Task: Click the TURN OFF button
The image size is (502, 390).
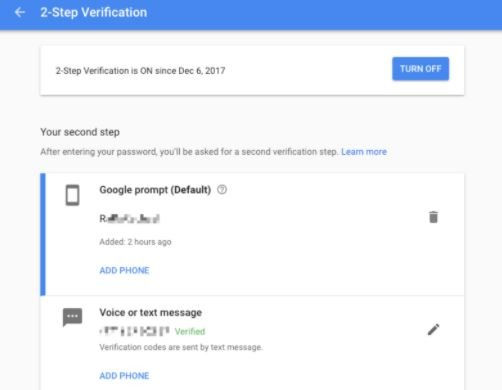Action: pos(420,69)
